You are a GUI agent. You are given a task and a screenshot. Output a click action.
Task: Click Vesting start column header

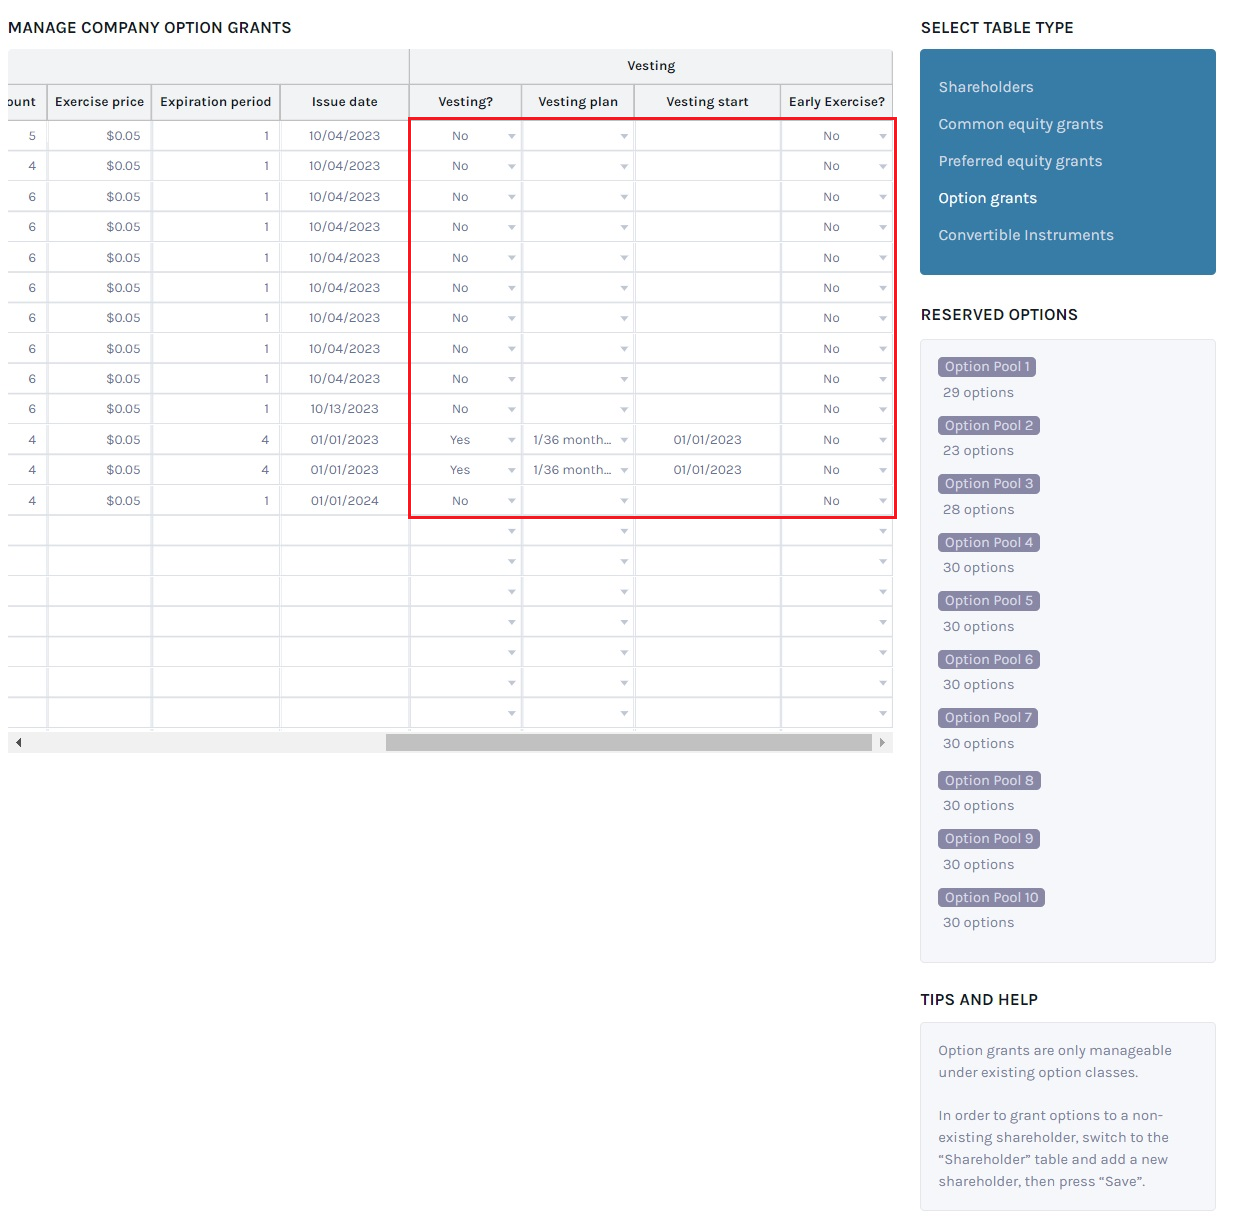[x=708, y=102]
